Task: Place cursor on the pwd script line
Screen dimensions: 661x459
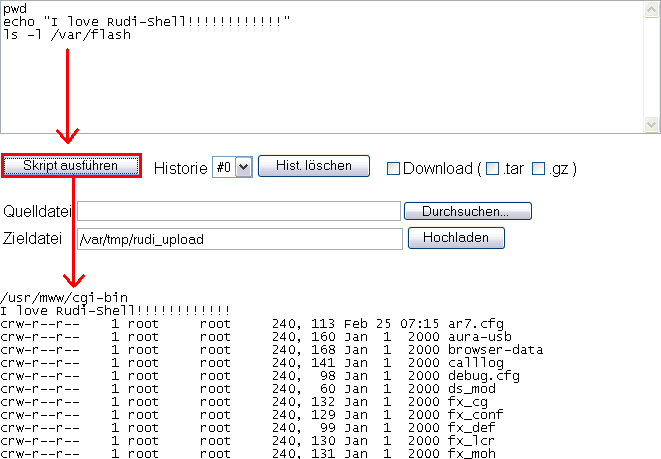Action: tap(15, 8)
